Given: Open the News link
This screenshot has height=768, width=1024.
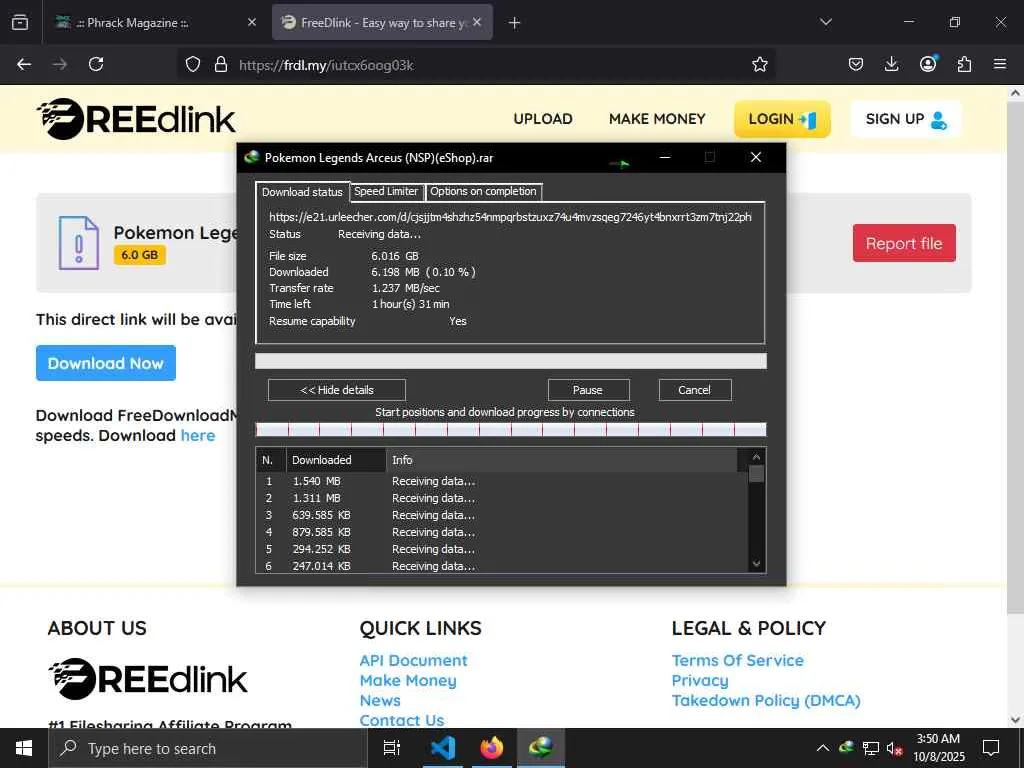Looking at the screenshot, I should point(380,700).
